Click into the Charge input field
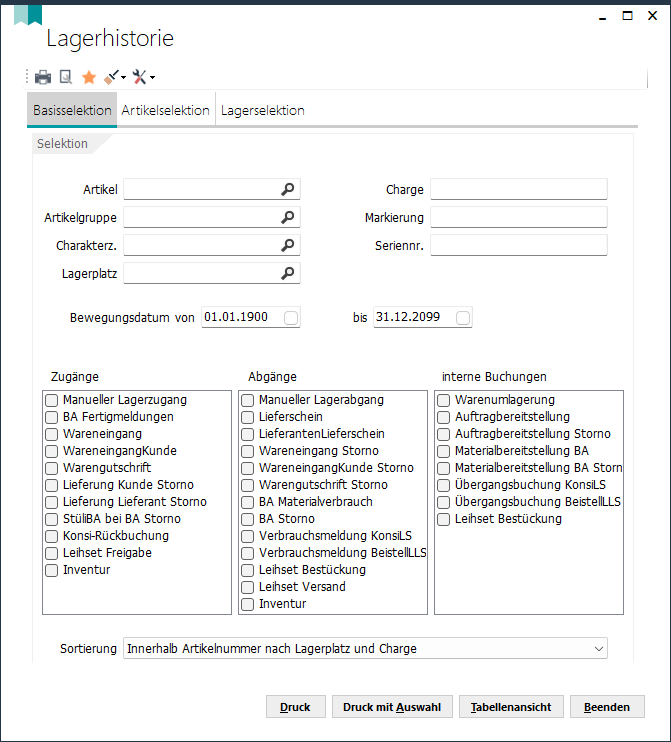The height and width of the screenshot is (742, 671). [x=519, y=189]
